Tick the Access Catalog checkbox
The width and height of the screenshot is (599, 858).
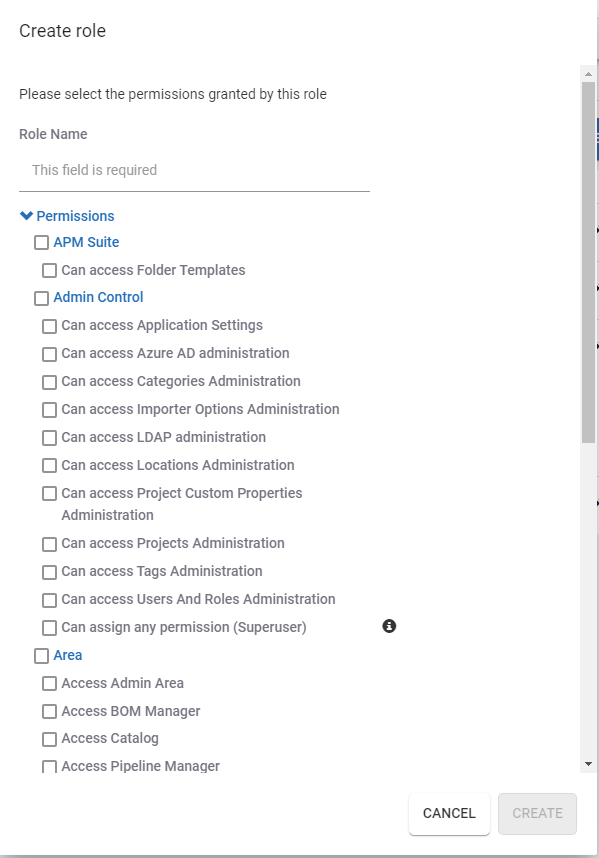point(49,739)
